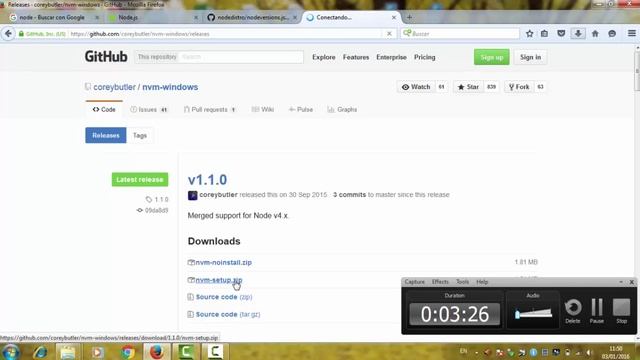Click the Delete icon in recorder panel
This screenshot has height=360, width=640.
[573, 311]
